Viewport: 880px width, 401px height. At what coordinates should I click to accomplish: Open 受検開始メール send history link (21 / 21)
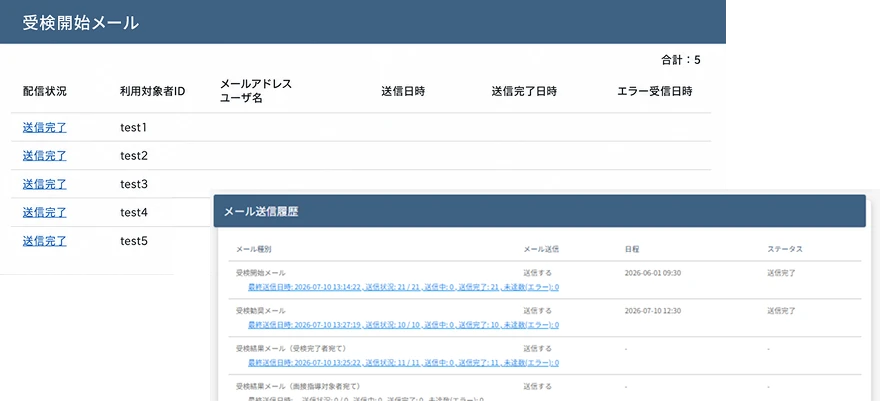[x=404, y=287]
